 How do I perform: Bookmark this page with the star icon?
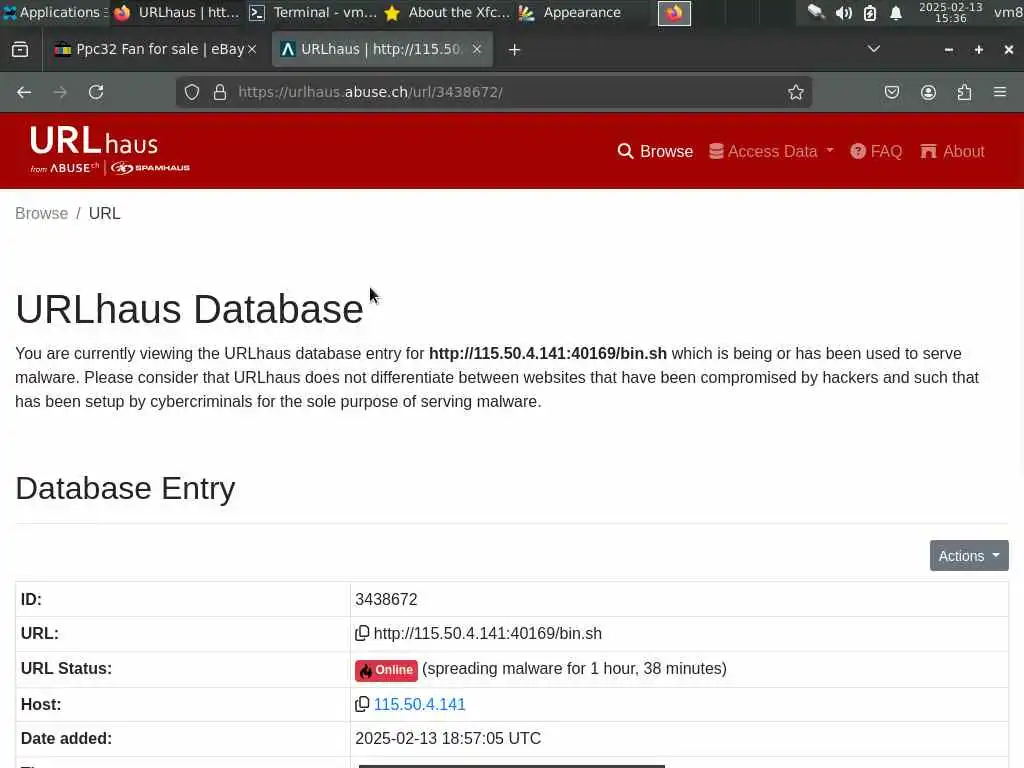[x=795, y=92]
